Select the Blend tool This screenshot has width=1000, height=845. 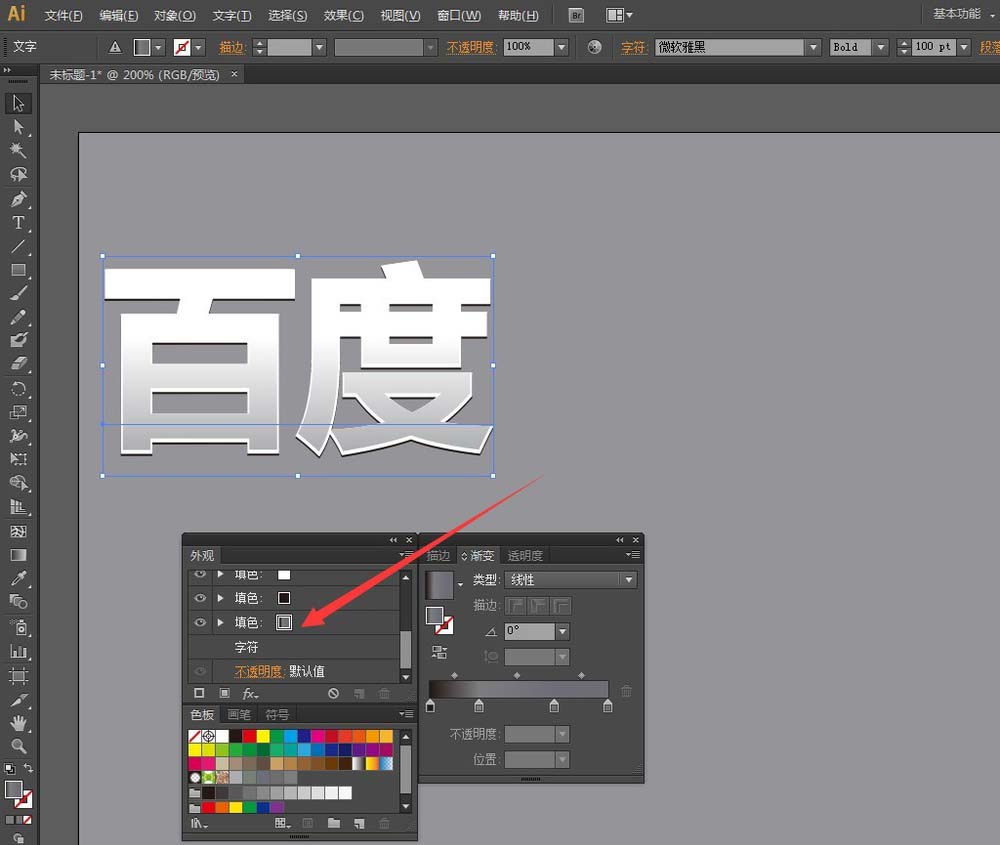18,602
